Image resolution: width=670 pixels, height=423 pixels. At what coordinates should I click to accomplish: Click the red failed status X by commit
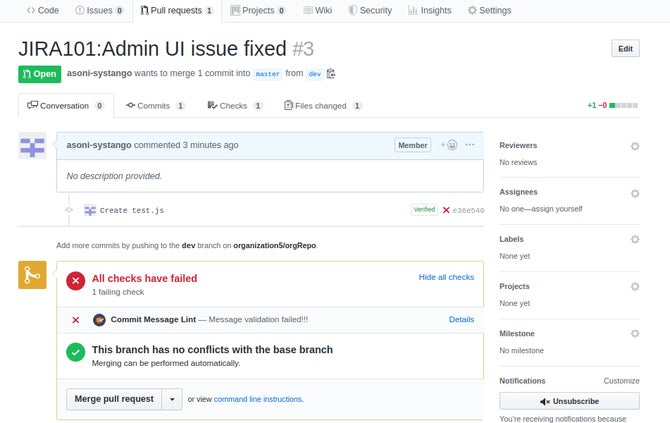tap(446, 210)
